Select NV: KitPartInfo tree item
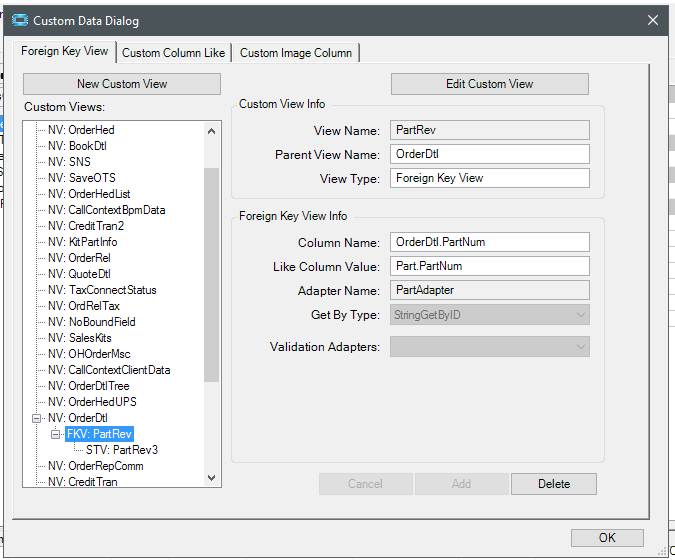This screenshot has width=675, height=560. click(x=82, y=242)
